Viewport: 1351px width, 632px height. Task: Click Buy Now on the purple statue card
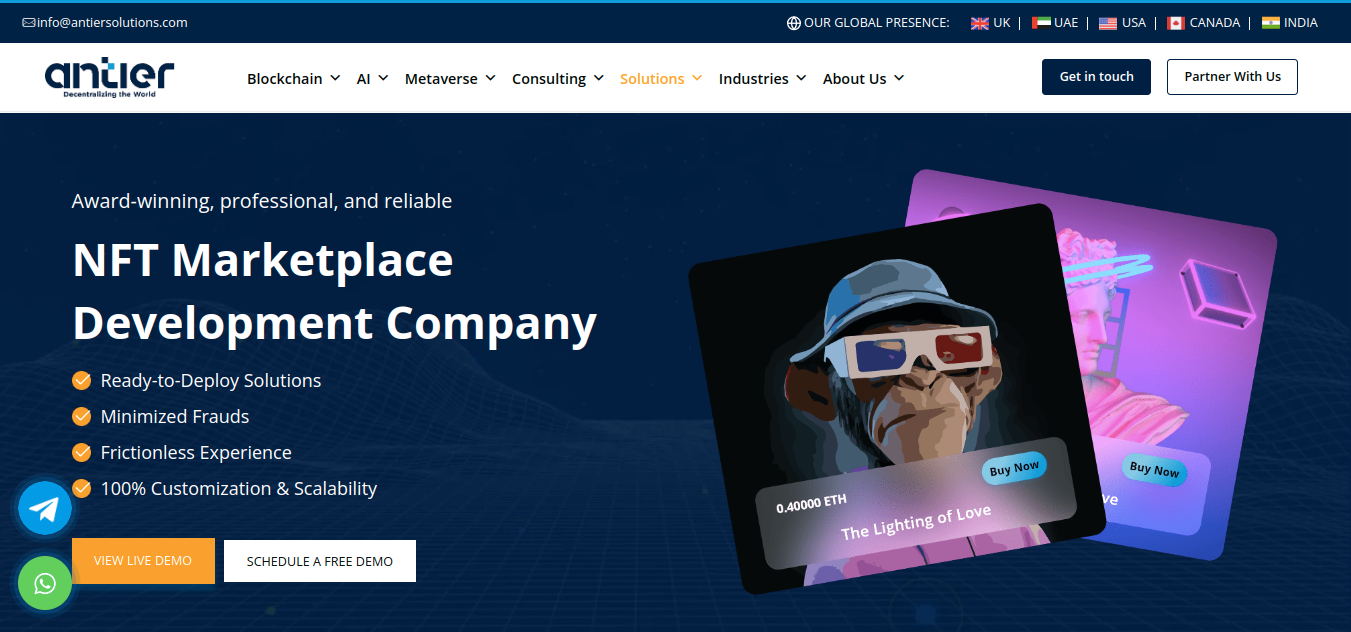1154,469
